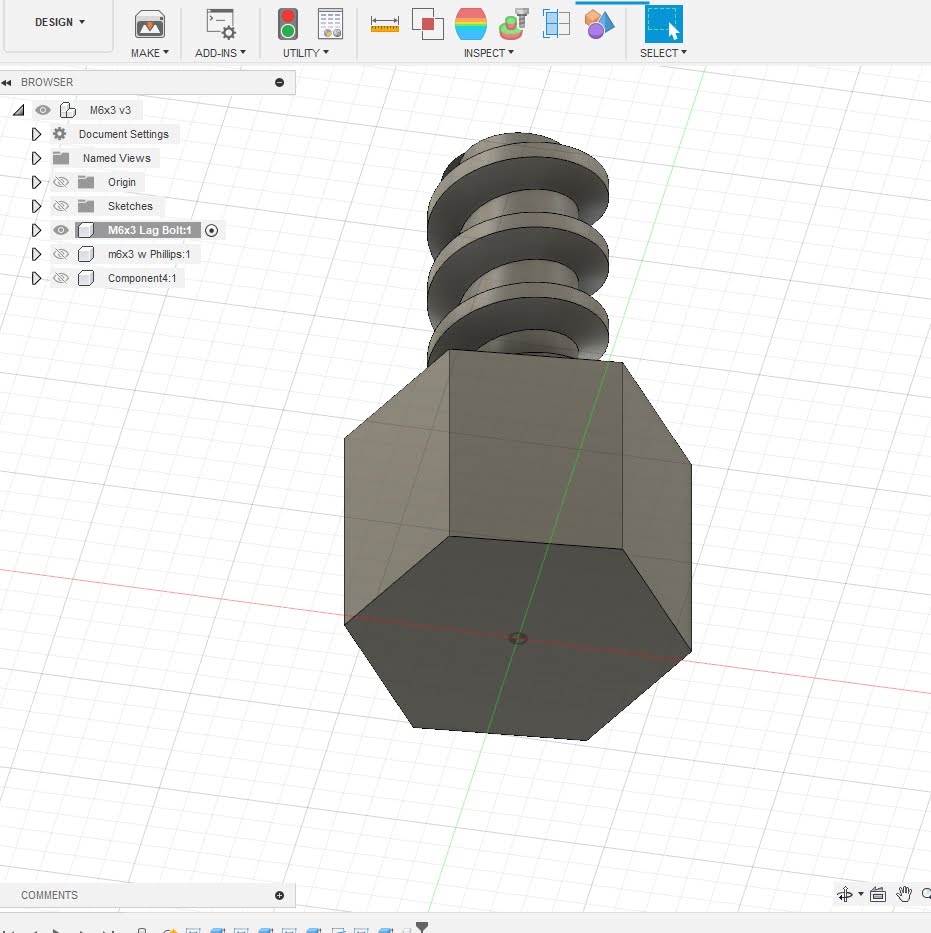Expand the m6x3 w Phillips:1 node
Screen dimensions: 931x933
(36, 254)
